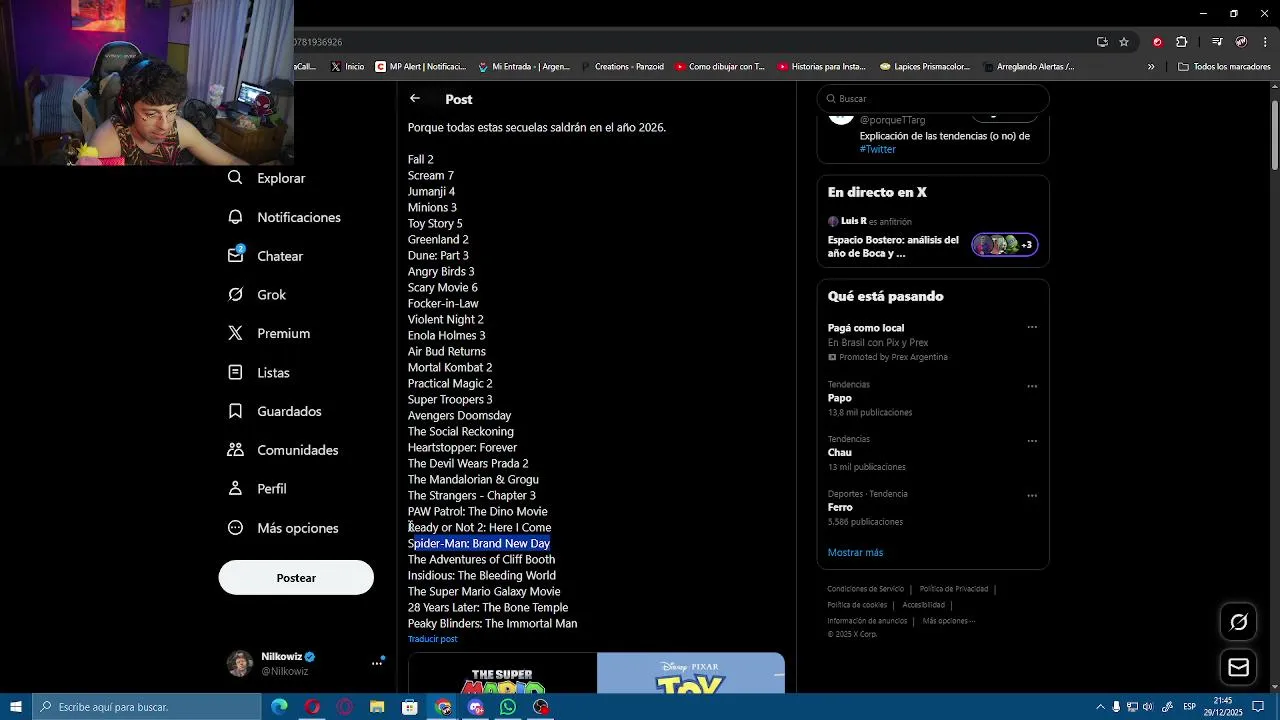Bookmark this page with the star icon
Image resolution: width=1280 pixels, height=720 pixels.
tap(1124, 42)
